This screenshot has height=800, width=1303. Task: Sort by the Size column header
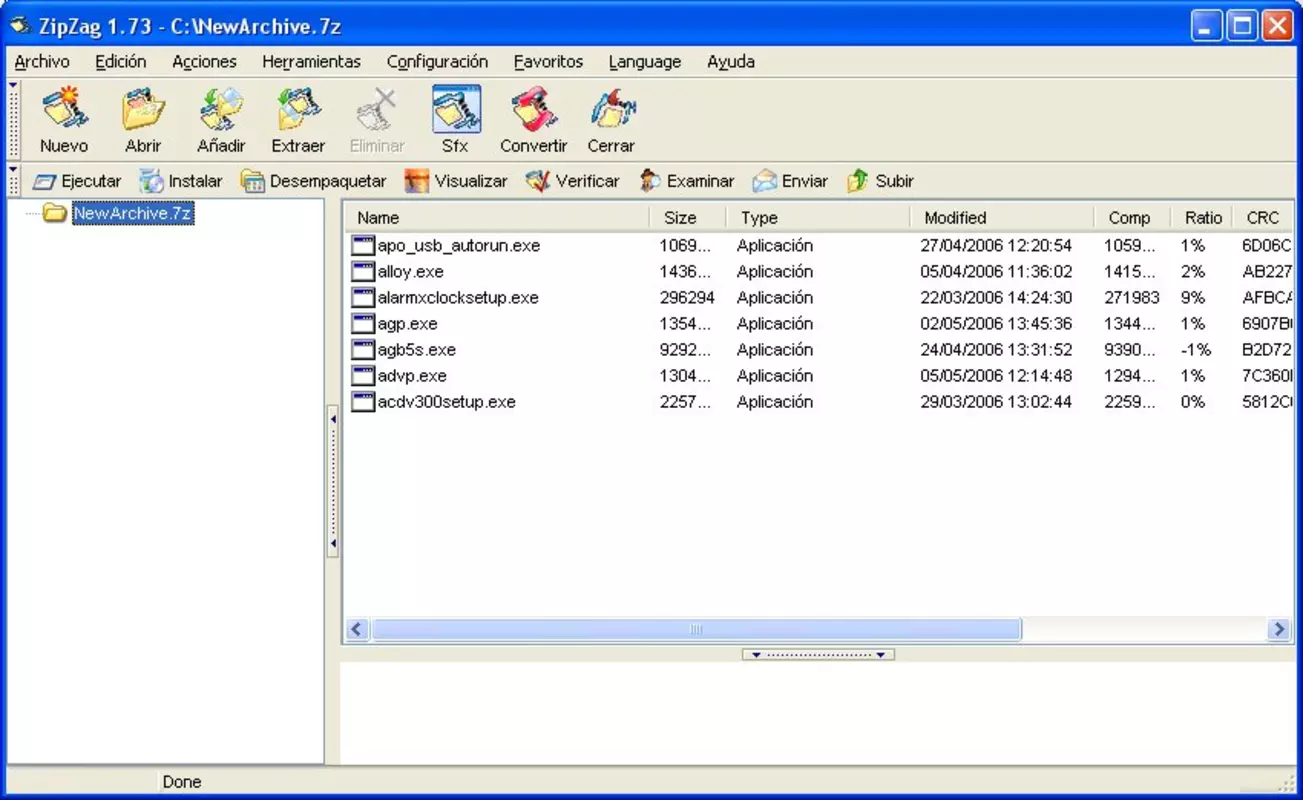[x=688, y=217]
